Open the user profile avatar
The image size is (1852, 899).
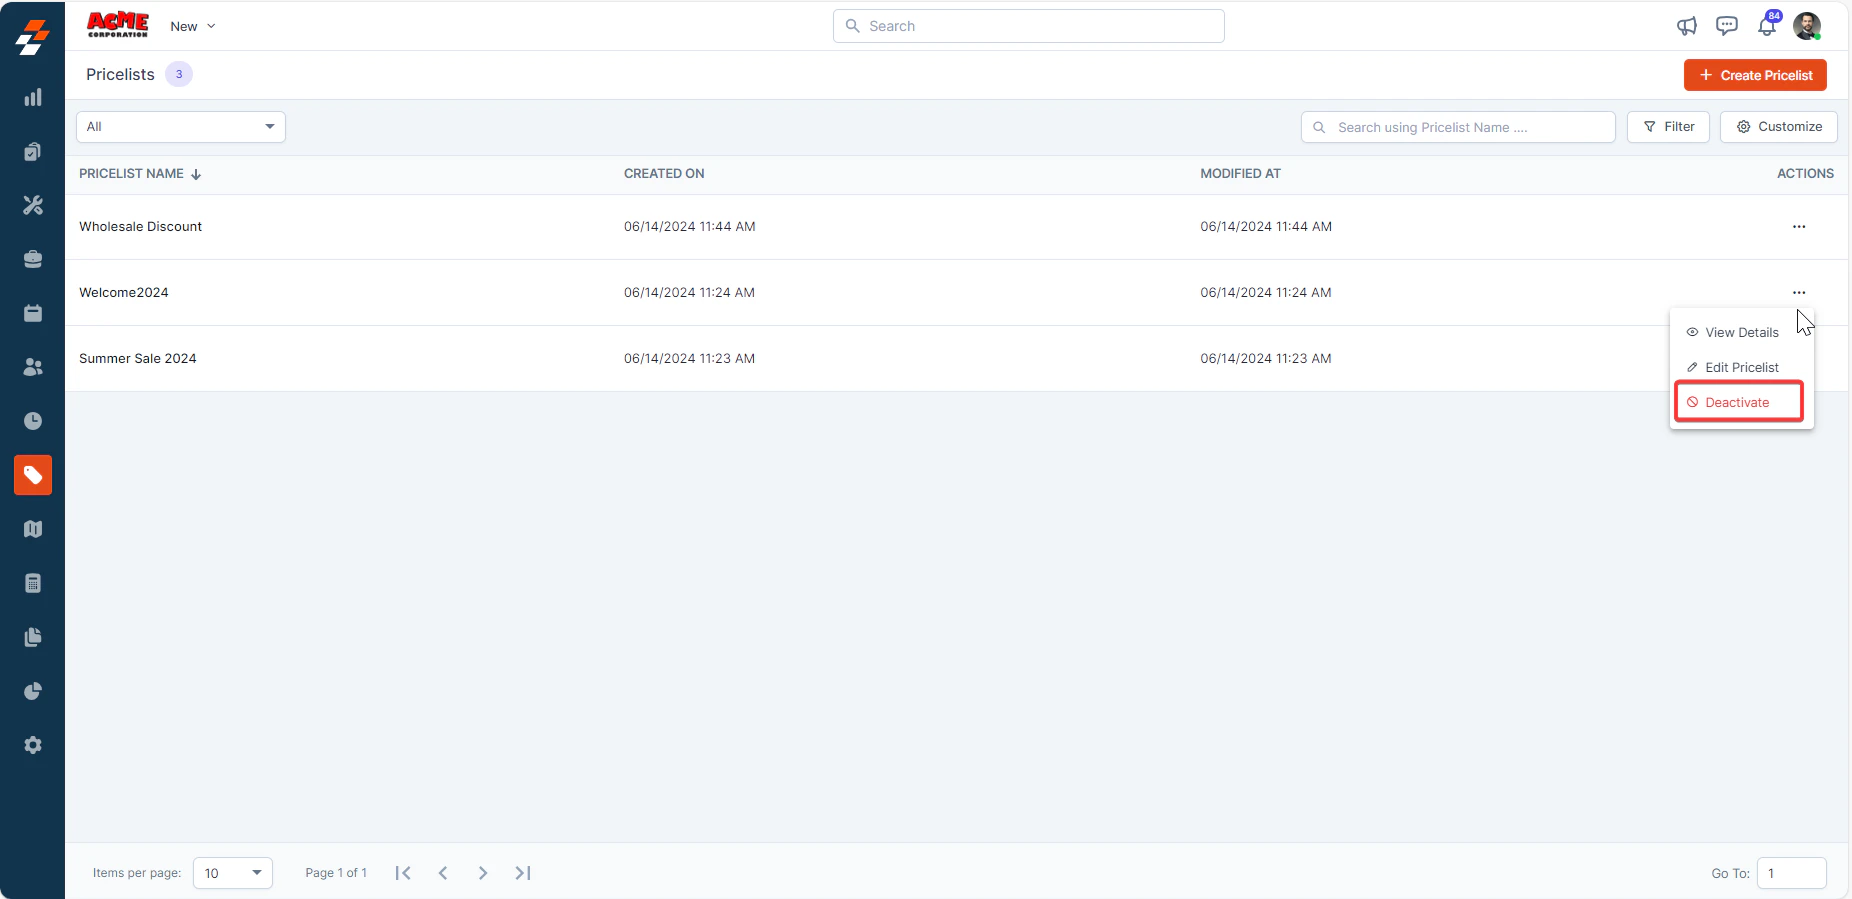pos(1807,26)
